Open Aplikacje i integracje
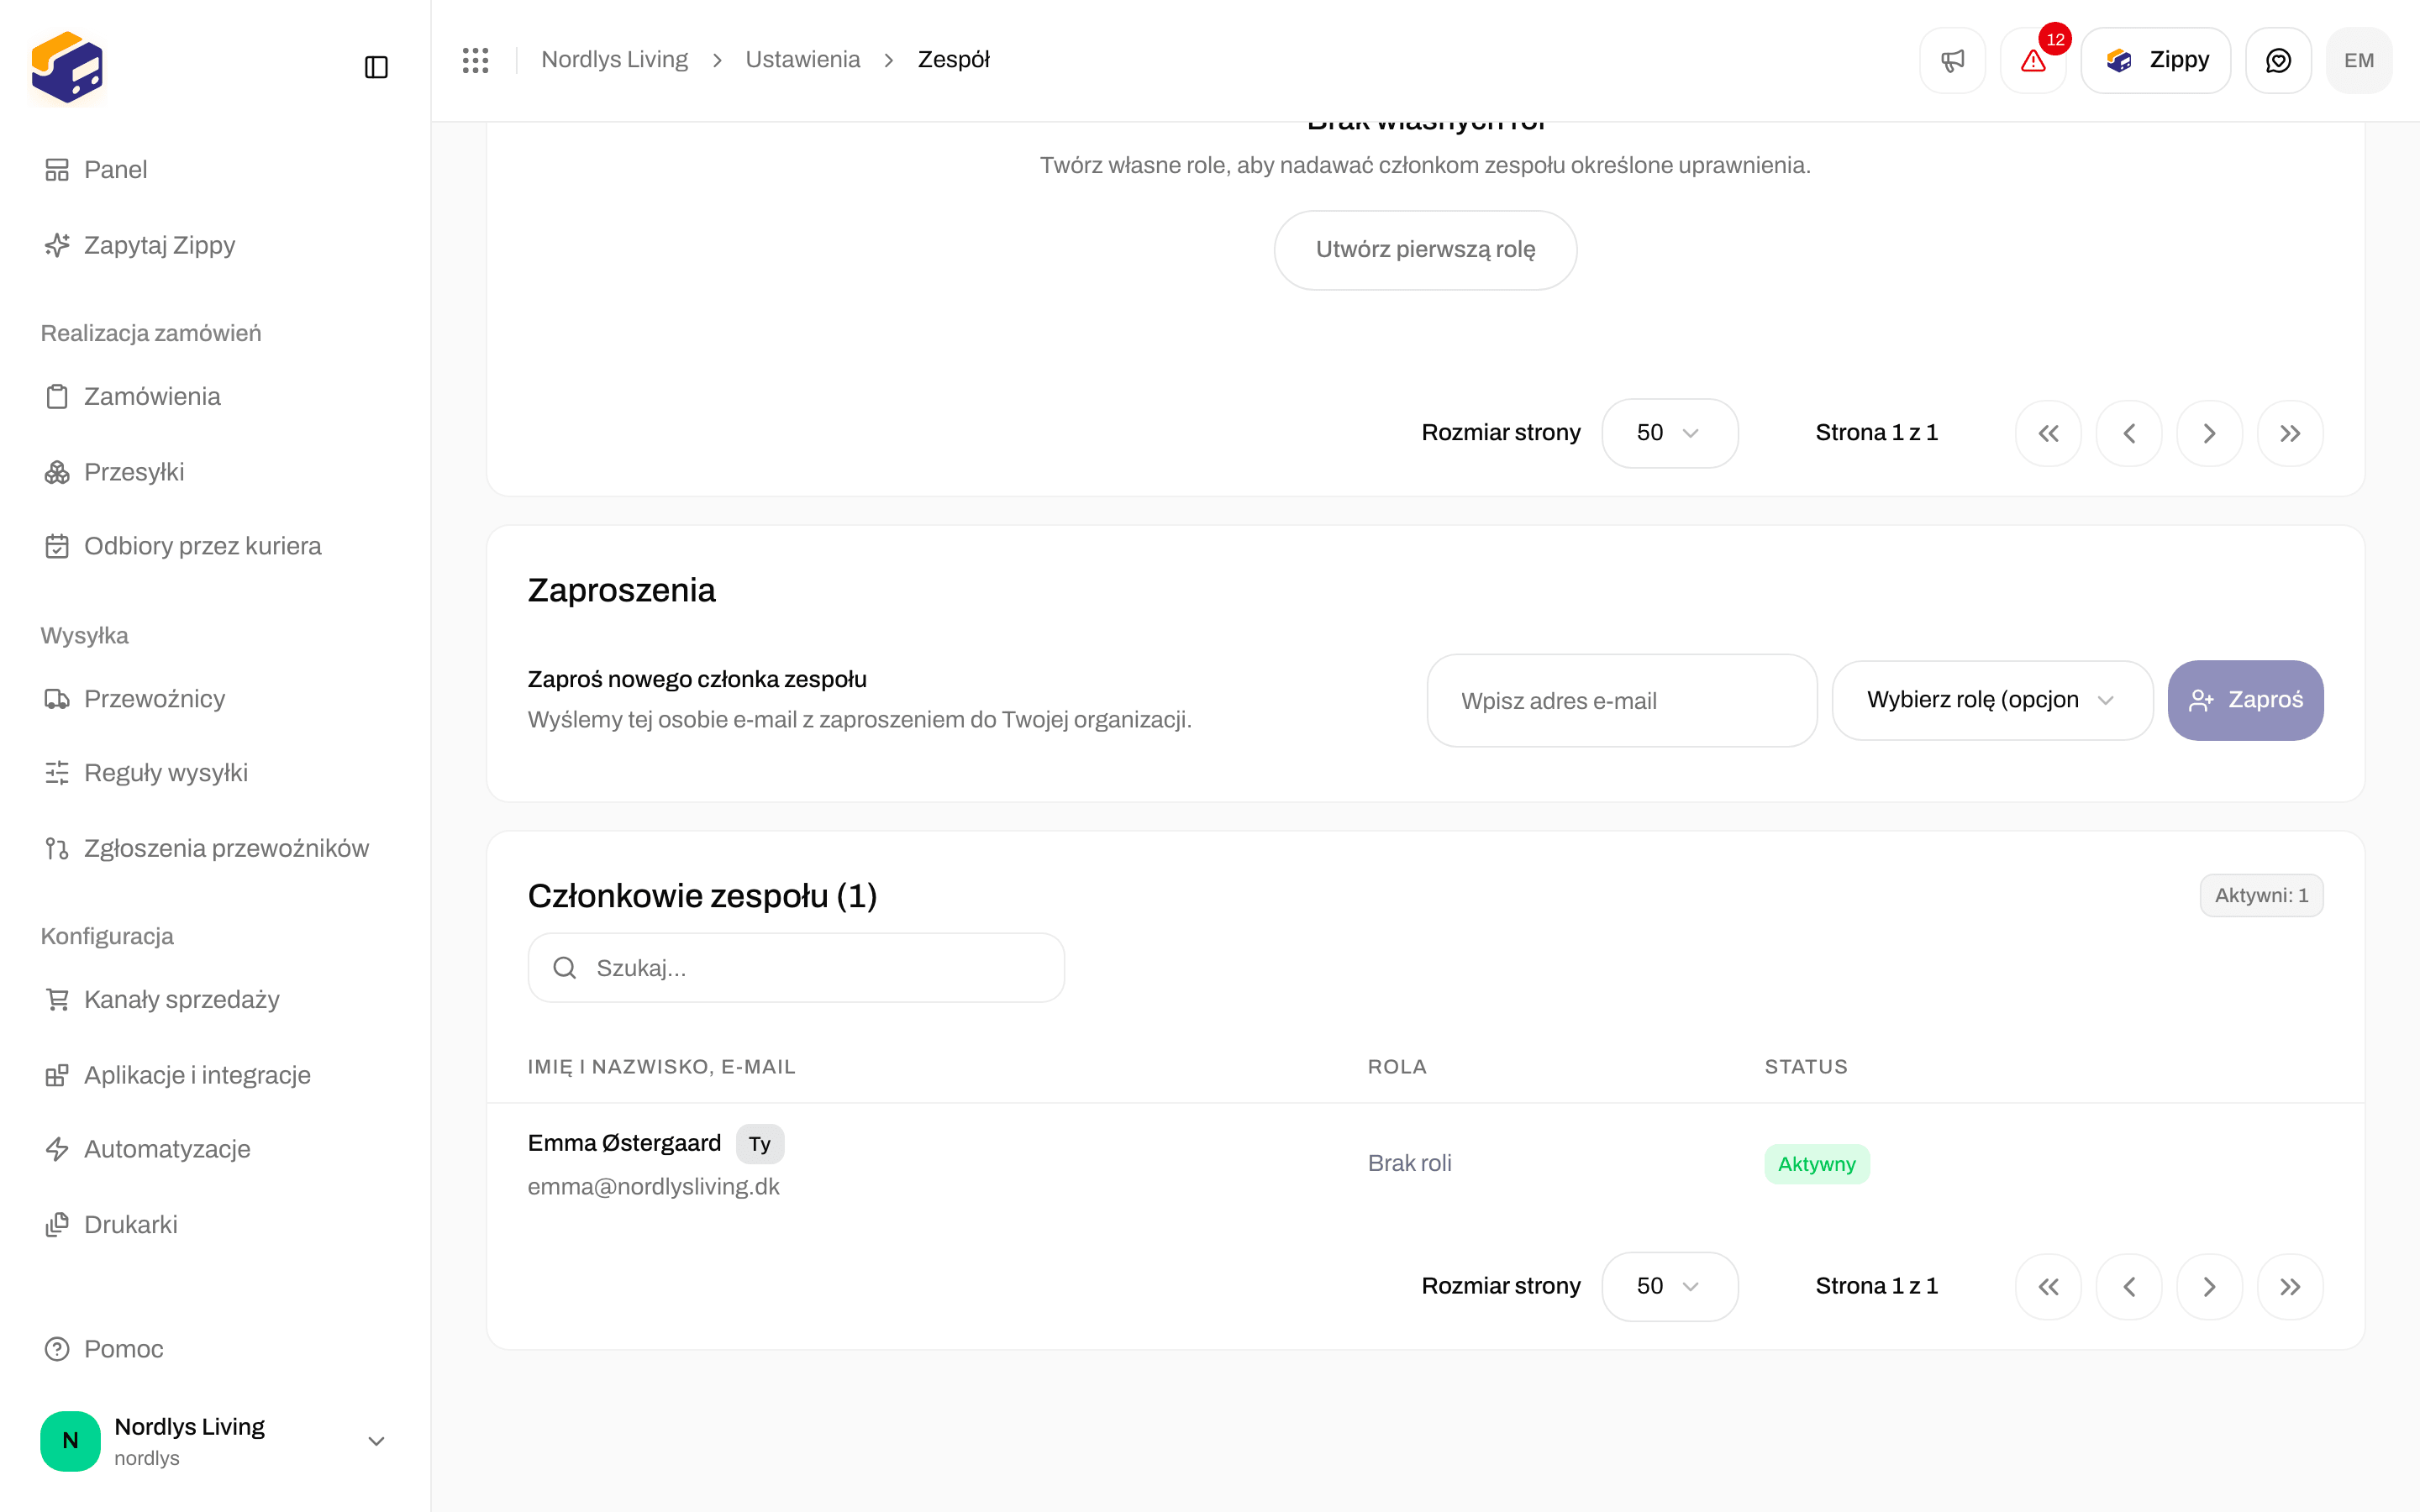Screen dimensions: 2420x1512 (x=215, y=1075)
